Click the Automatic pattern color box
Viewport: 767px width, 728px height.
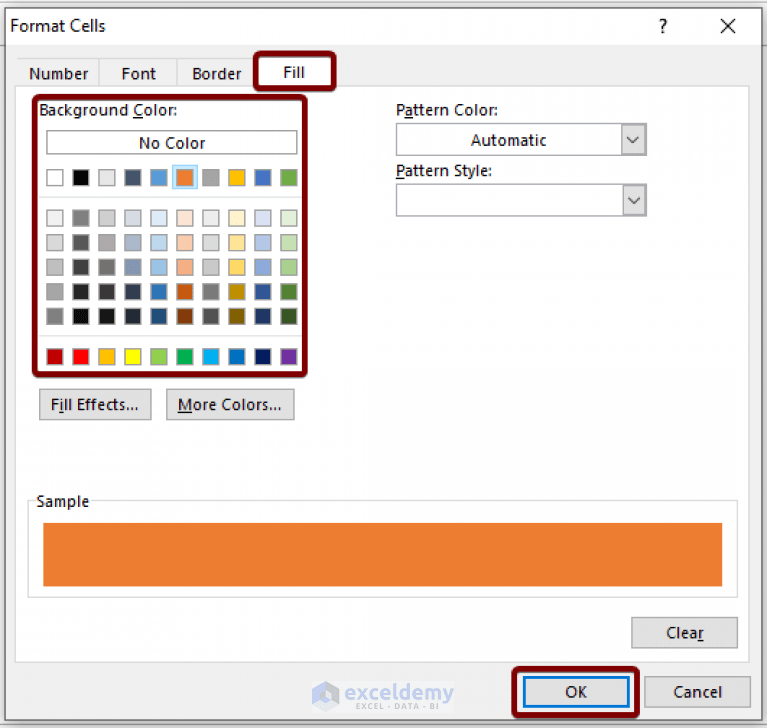(x=509, y=140)
